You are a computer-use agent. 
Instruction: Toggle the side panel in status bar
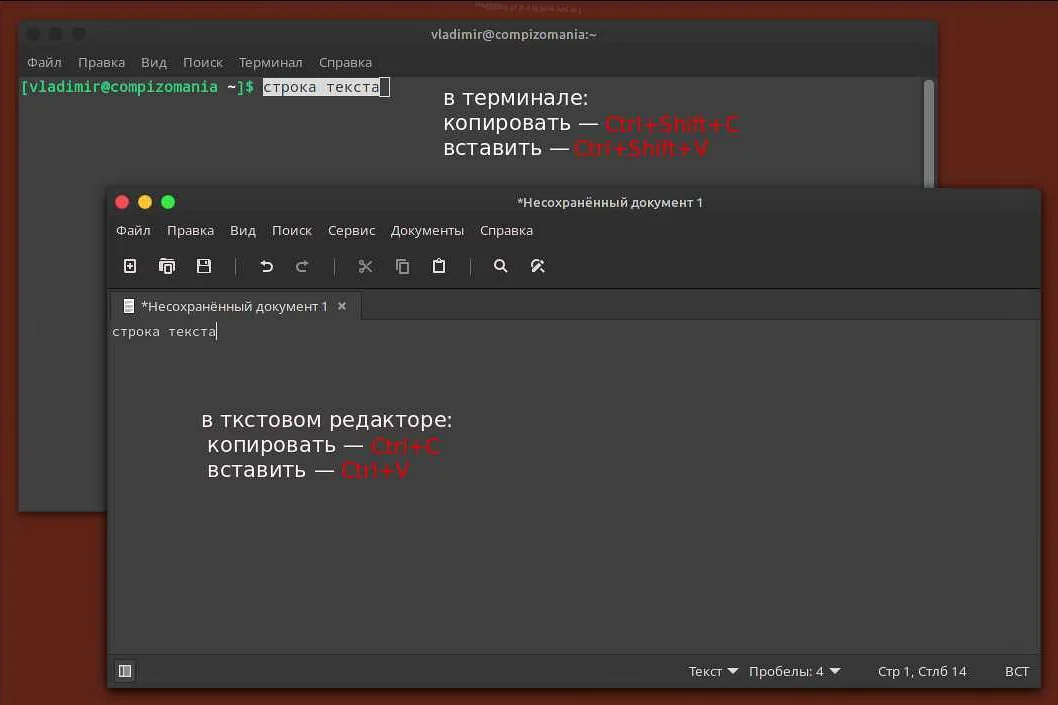[125, 671]
